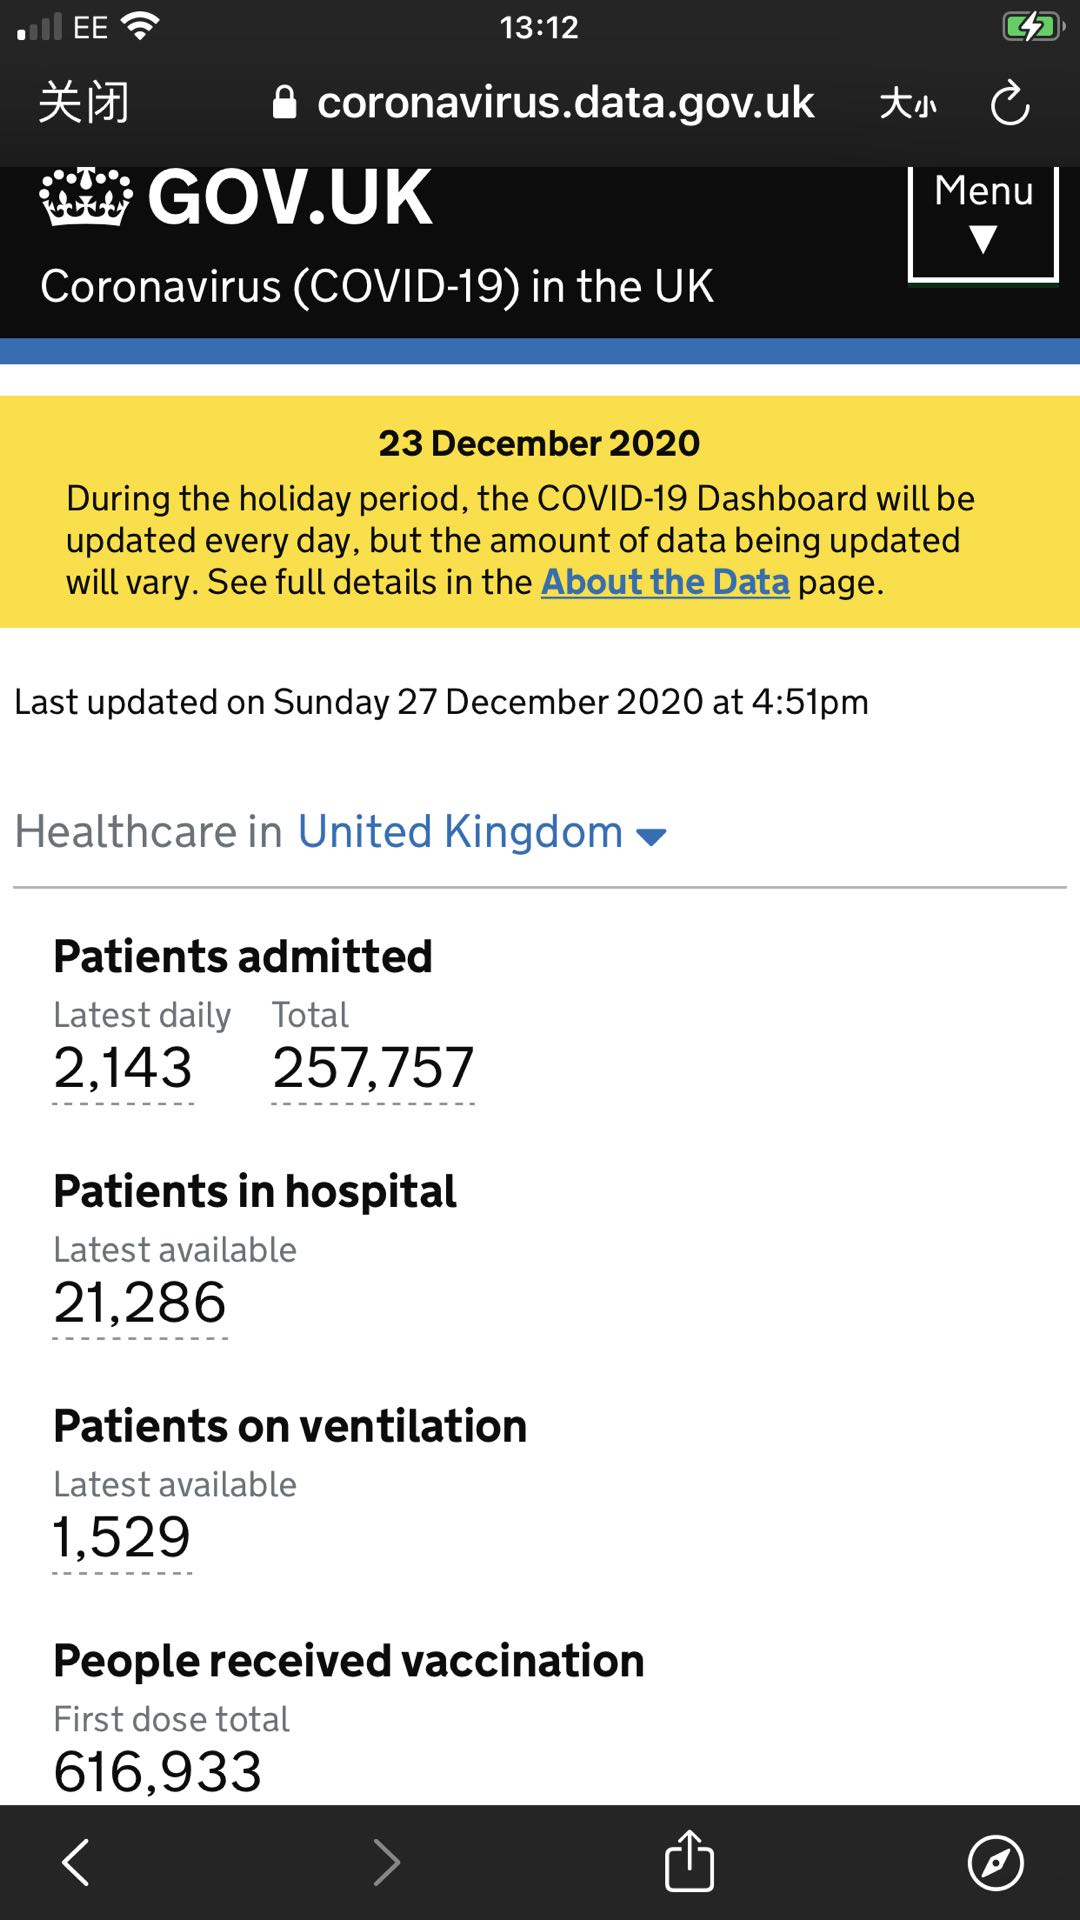Follow the About the Data link
This screenshot has height=1920, width=1080.
click(665, 582)
